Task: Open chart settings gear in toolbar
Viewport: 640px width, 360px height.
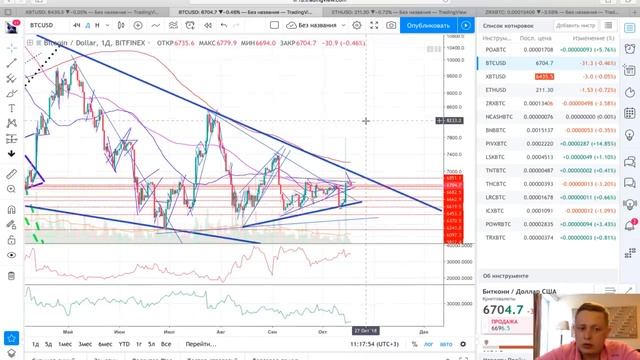Action: [x=357, y=25]
